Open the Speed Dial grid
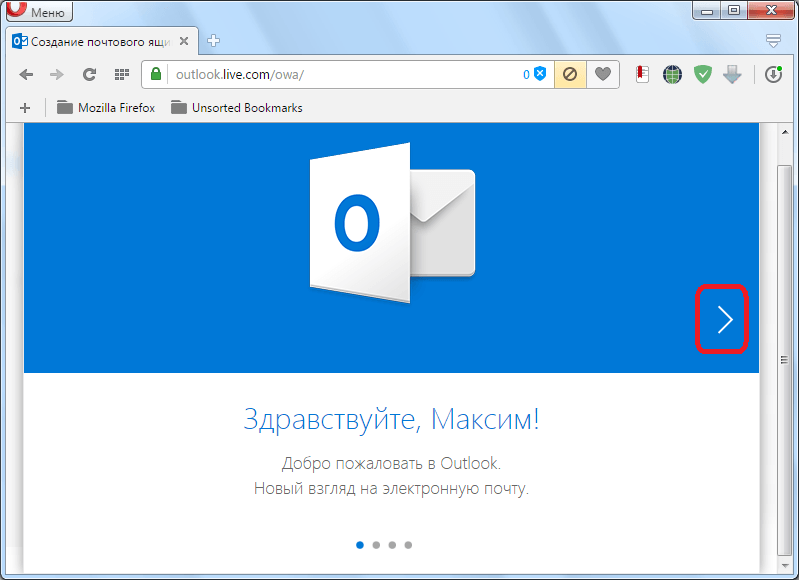This screenshot has height=580, width=799. (x=122, y=75)
